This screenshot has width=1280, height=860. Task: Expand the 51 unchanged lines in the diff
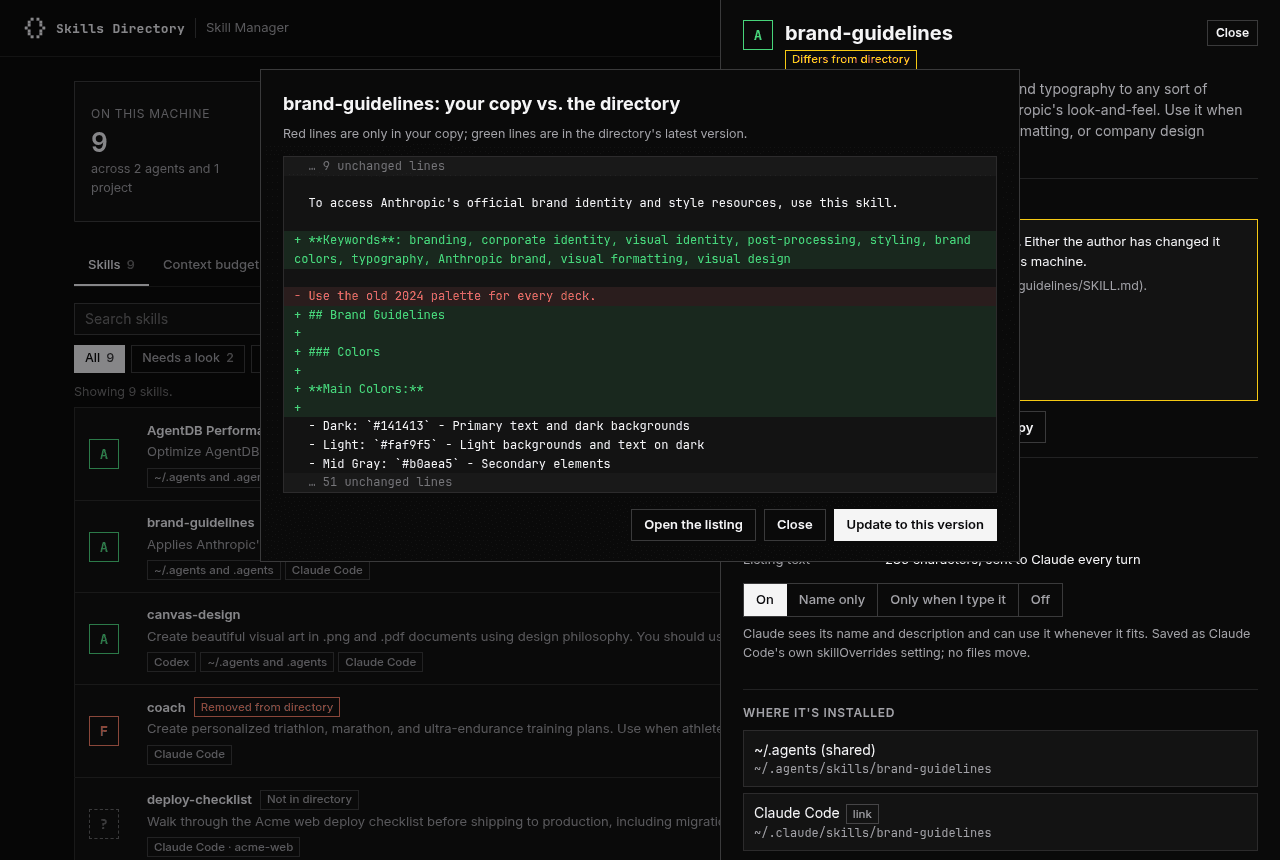coord(640,482)
